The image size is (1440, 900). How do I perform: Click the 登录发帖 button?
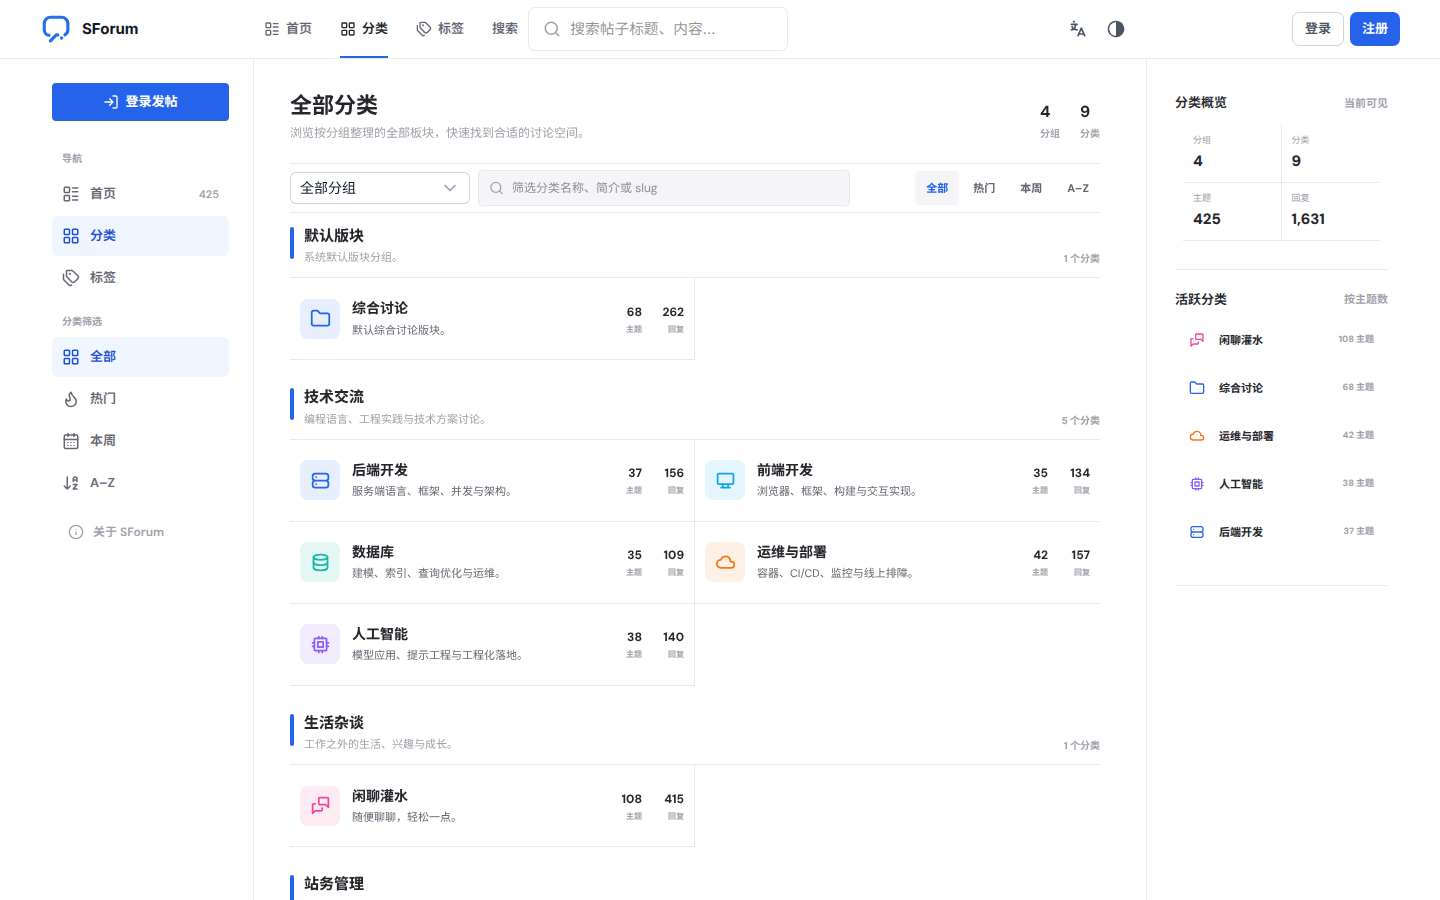point(140,102)
